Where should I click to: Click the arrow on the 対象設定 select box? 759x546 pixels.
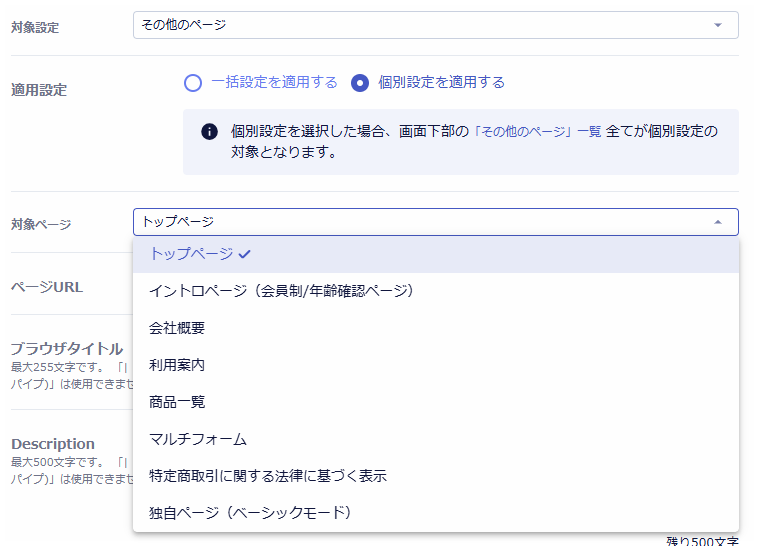(x=717, y=25)
